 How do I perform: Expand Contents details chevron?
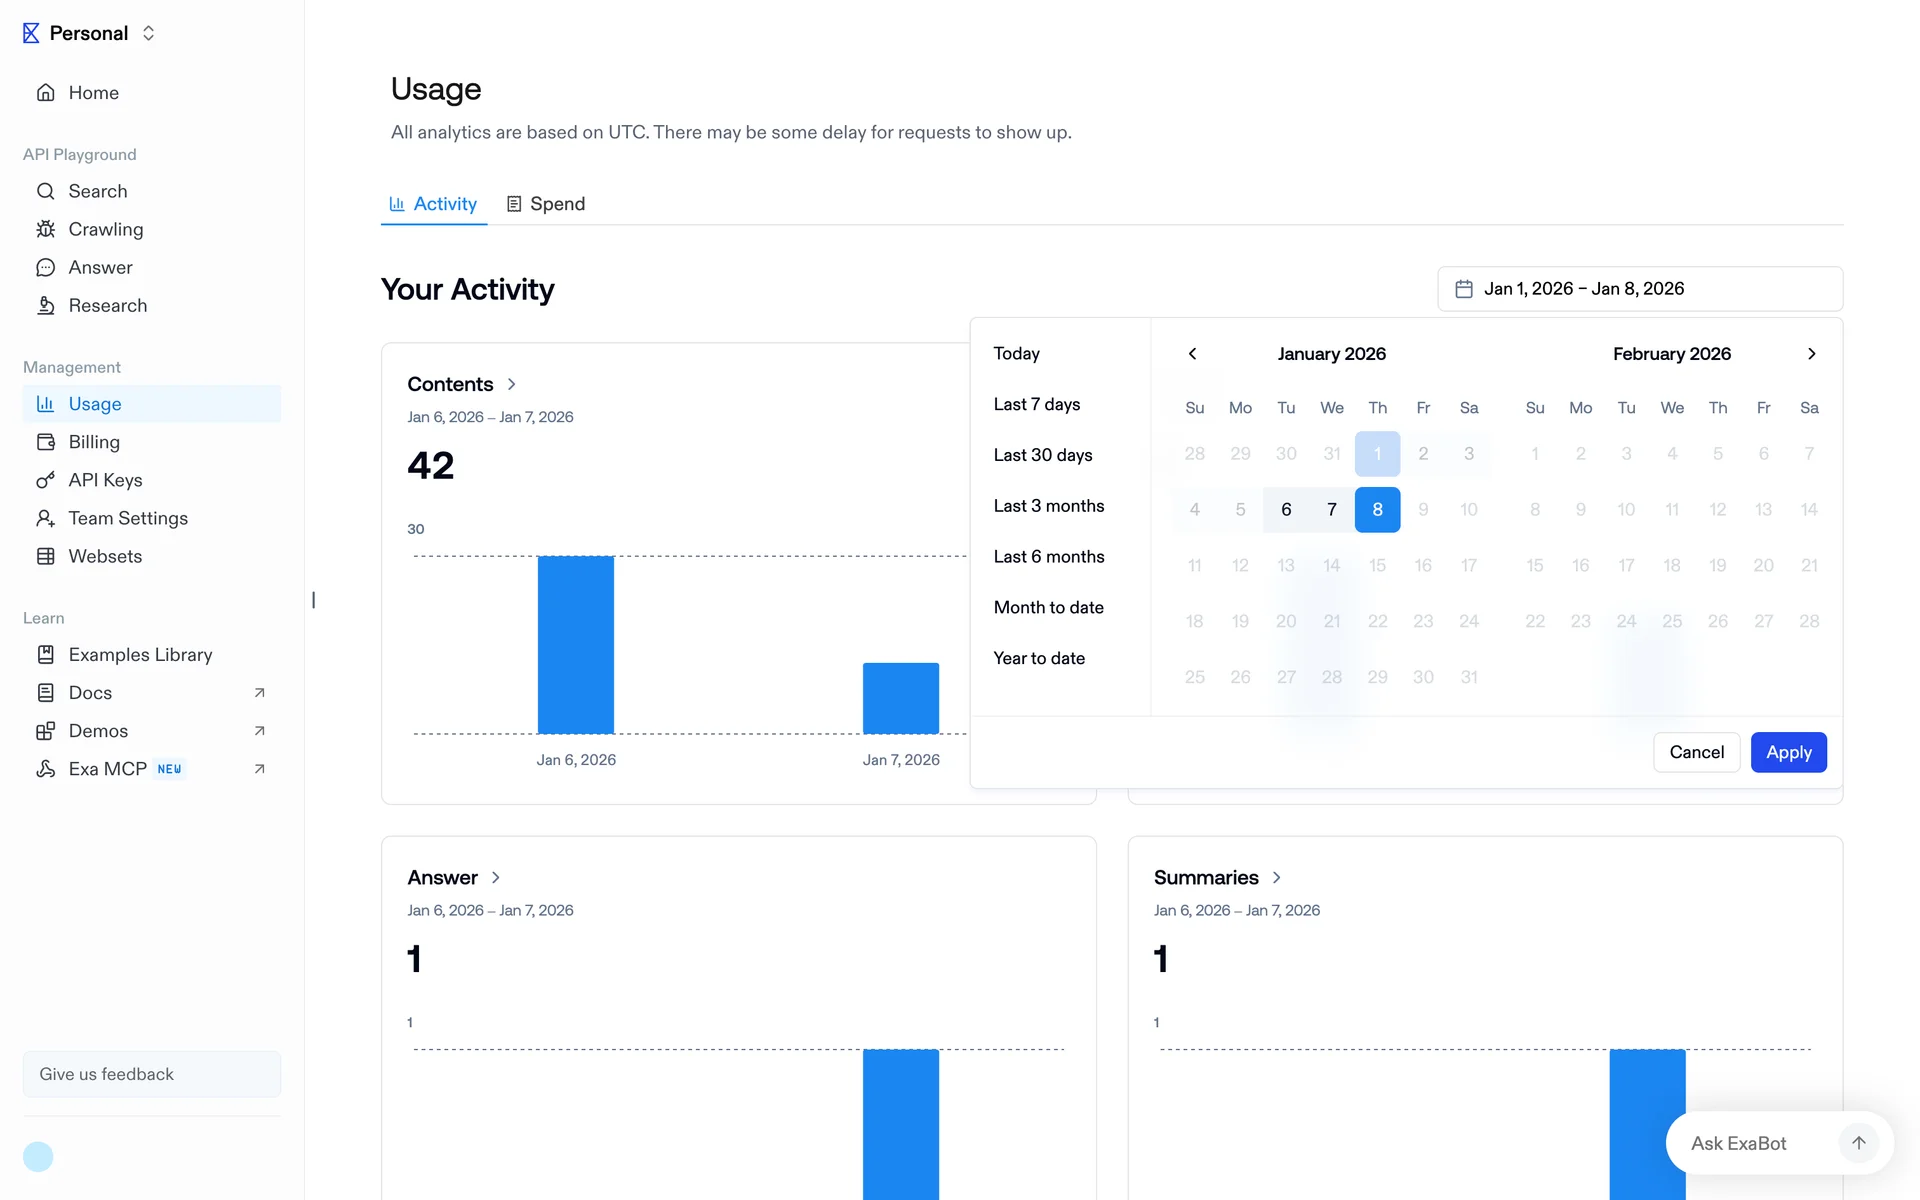[512, 384]
